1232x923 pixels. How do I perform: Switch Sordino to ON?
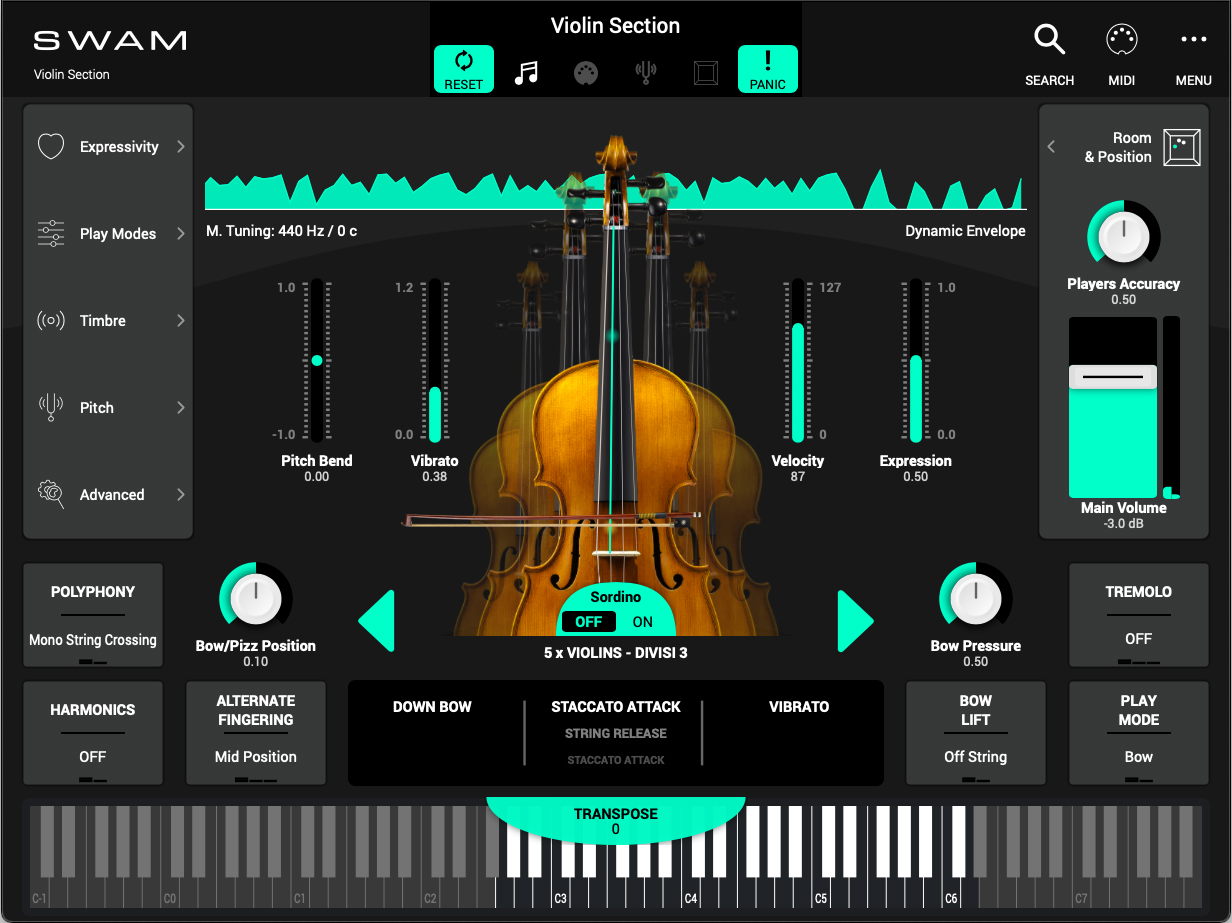pyautogui.click(x=642, y=622)
